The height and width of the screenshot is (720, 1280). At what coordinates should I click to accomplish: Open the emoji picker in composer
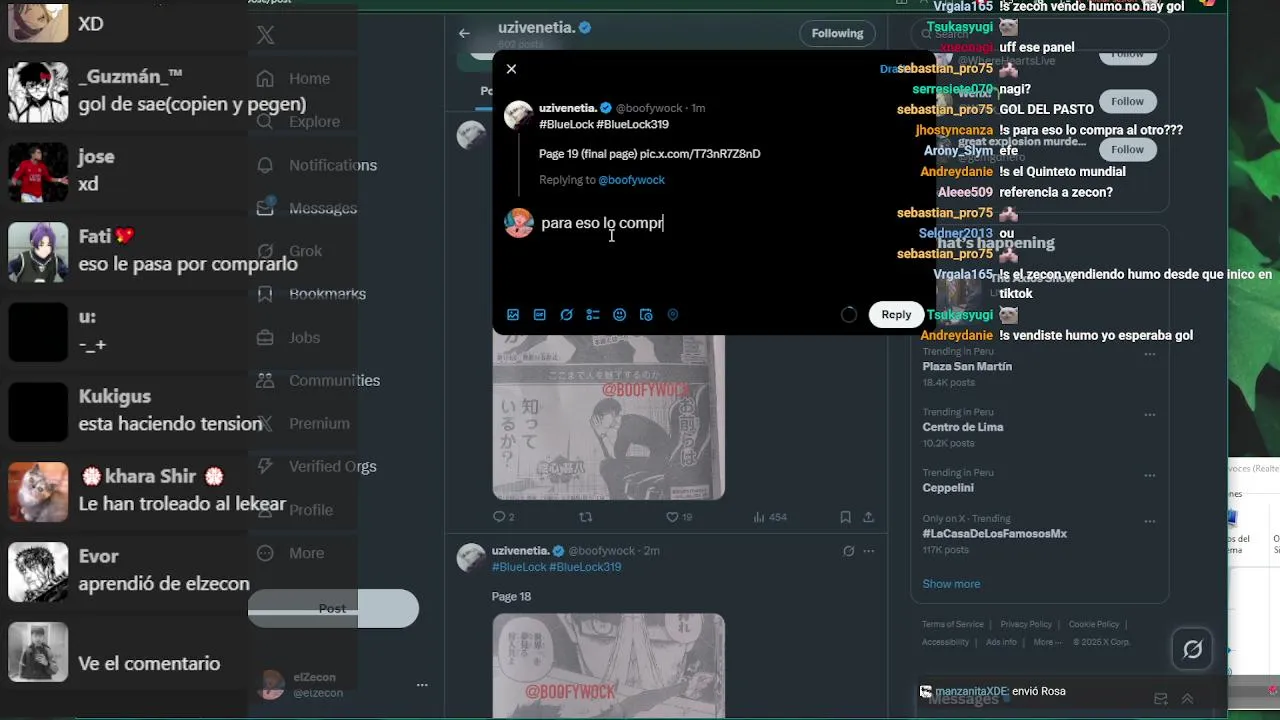[x=620, y=314]
